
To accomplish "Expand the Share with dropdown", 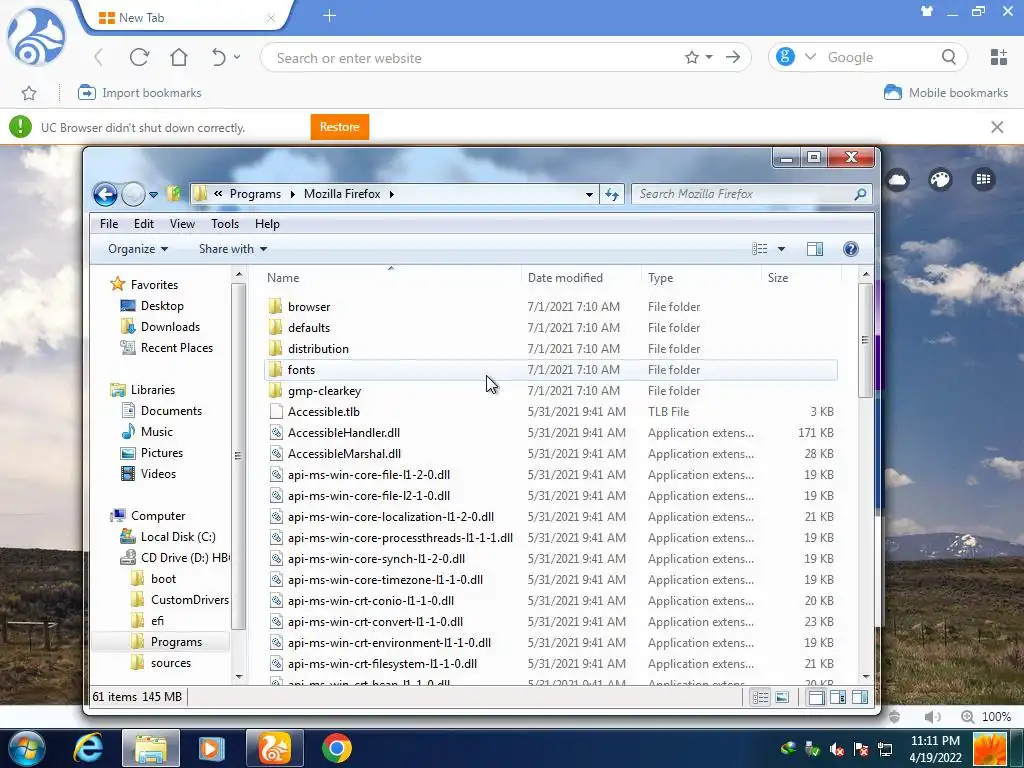I will [x=233, y=249].
